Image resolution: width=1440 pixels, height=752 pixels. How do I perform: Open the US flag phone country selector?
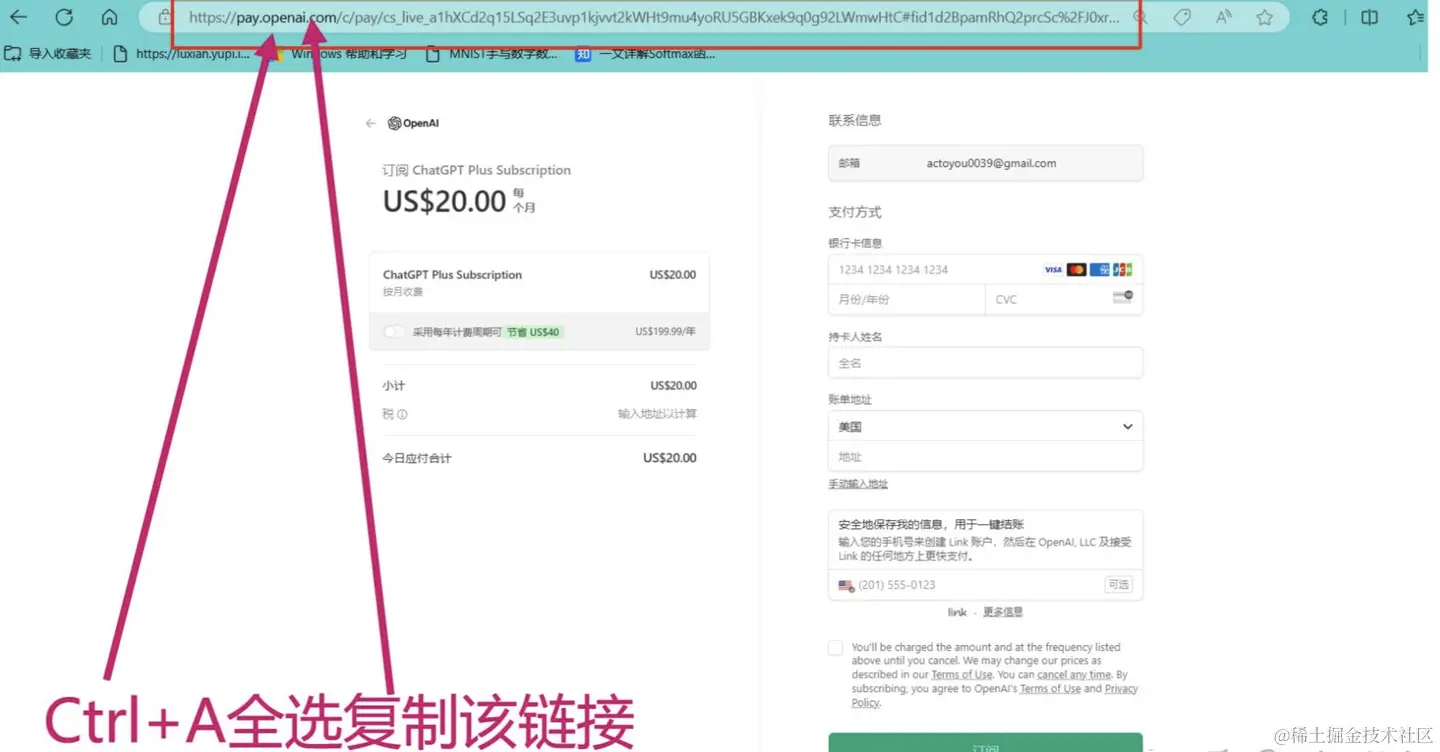[846, 585]
